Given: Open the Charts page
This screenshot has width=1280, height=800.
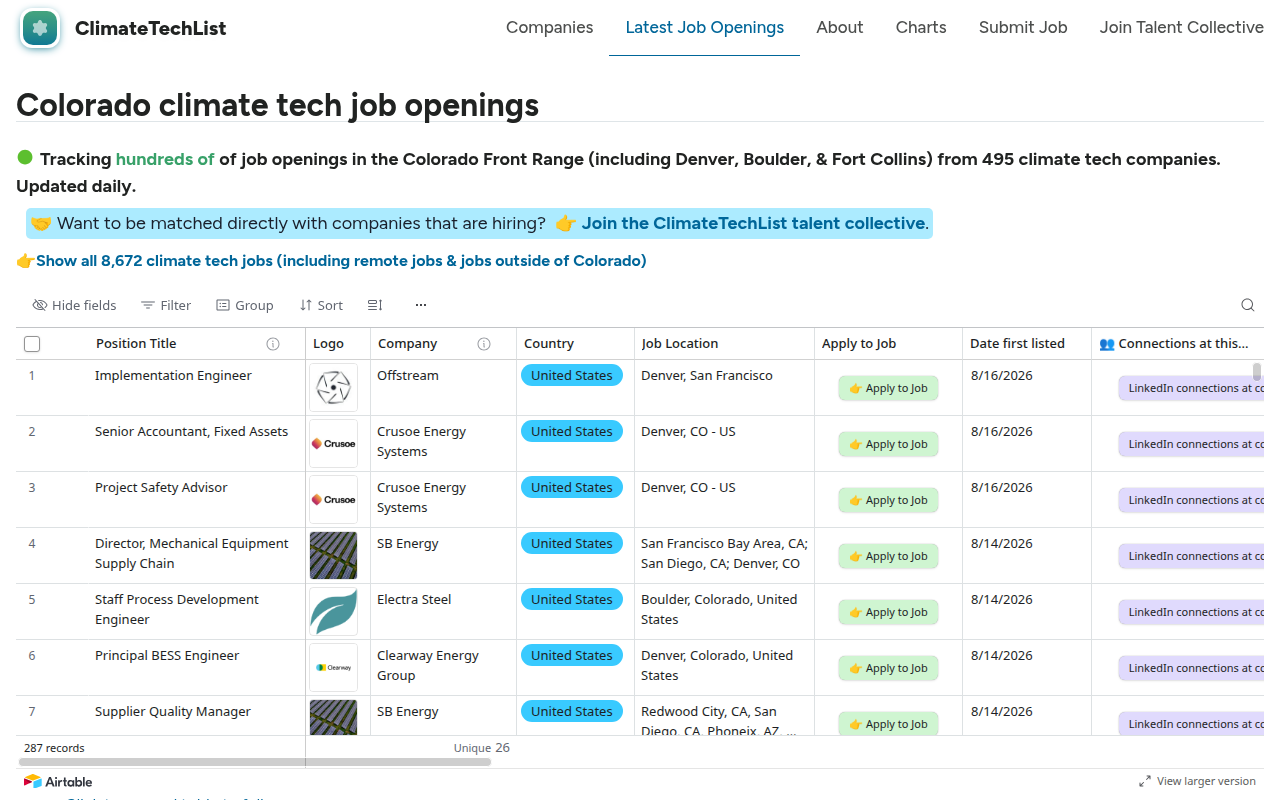Looking at the screenshot, I should [x=921, y=28].
